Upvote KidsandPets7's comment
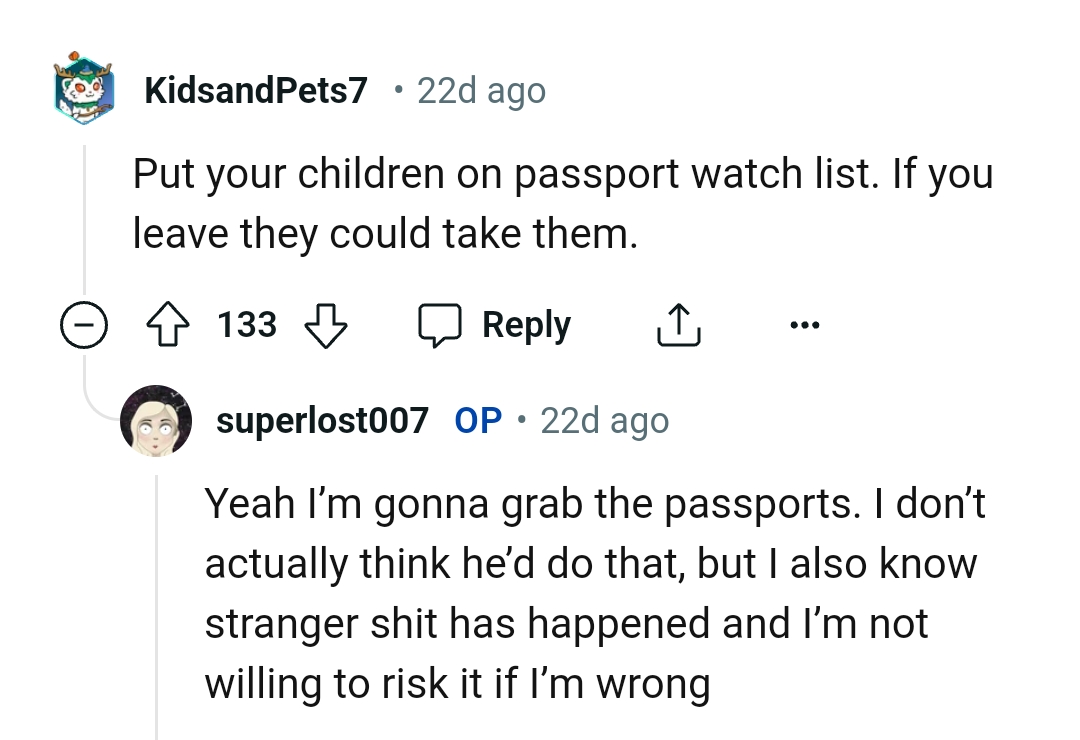This screenshot has width=1080, height=740. 170,324
